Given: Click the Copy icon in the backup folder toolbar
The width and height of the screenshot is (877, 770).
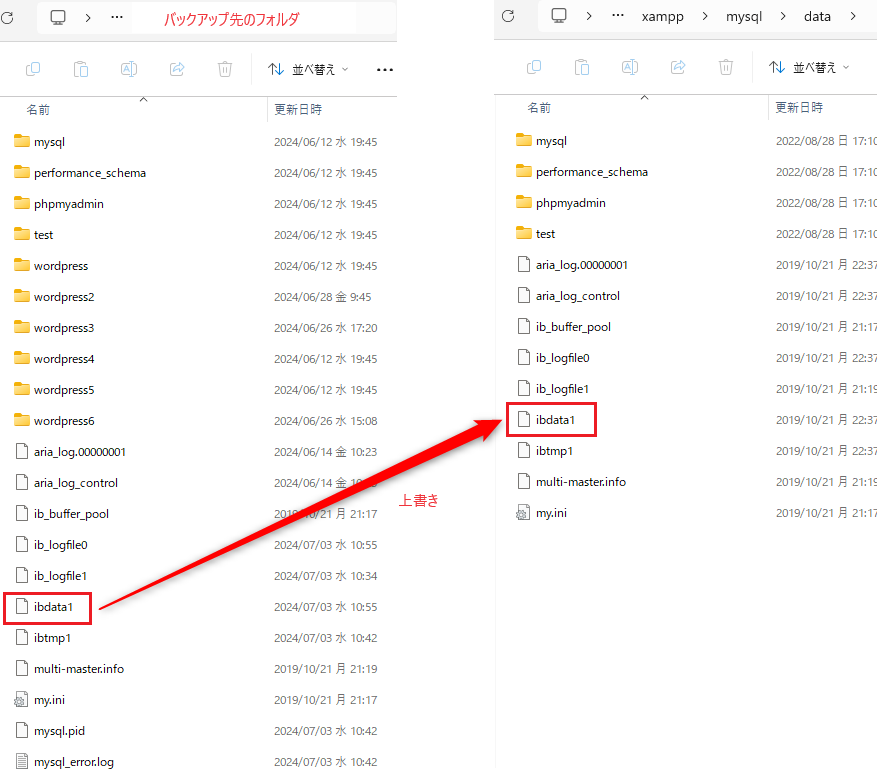Looking at the screenshot, I should tap(33, 69).
